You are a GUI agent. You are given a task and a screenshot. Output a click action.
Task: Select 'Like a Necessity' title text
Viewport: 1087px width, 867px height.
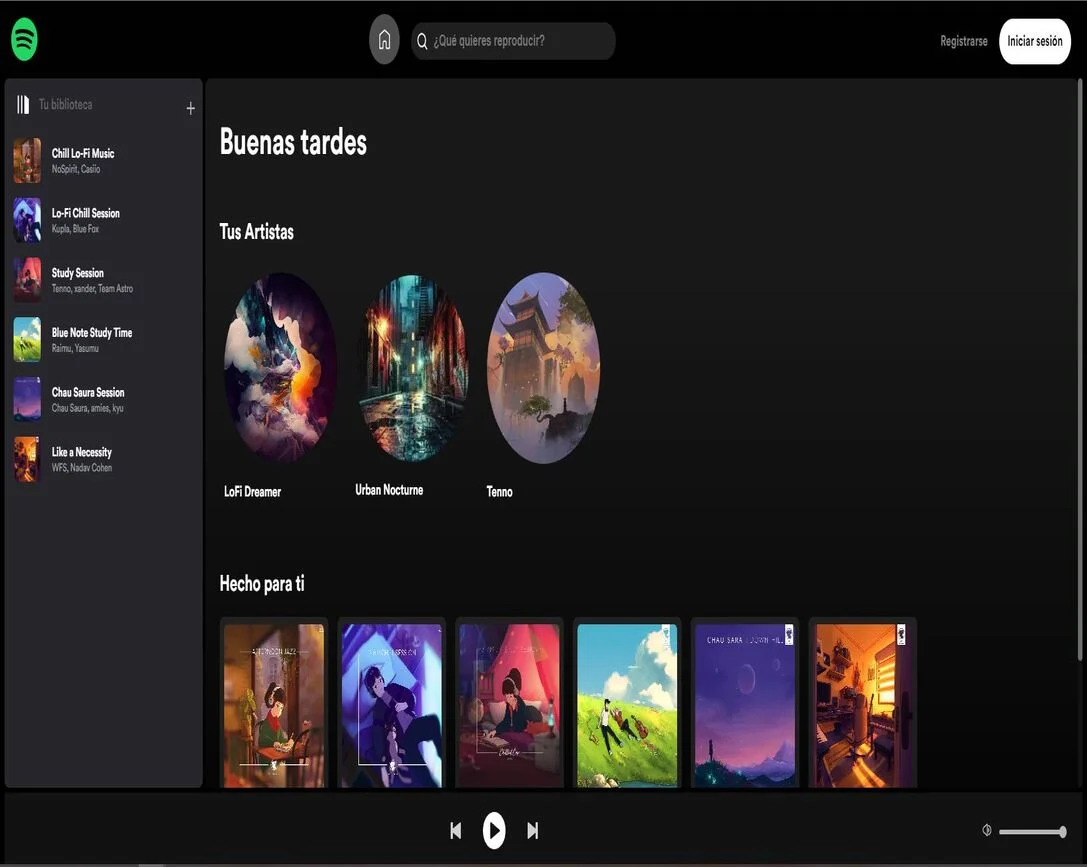[x=82, y=452]
